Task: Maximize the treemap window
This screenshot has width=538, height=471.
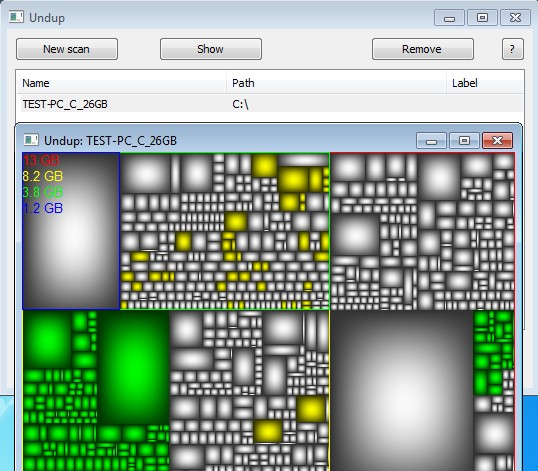Action: (464, 140)
